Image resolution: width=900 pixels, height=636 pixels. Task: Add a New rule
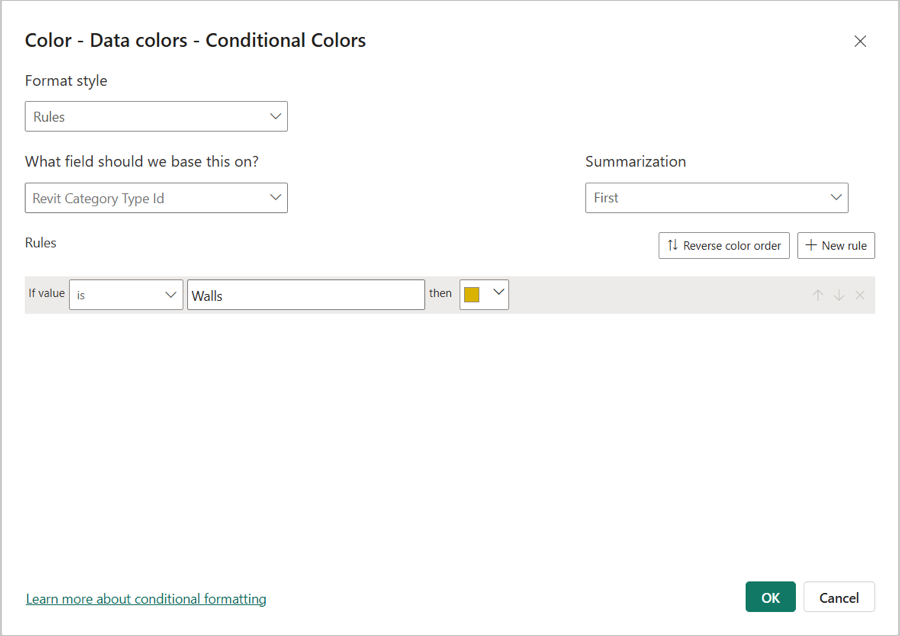(836, 245)
